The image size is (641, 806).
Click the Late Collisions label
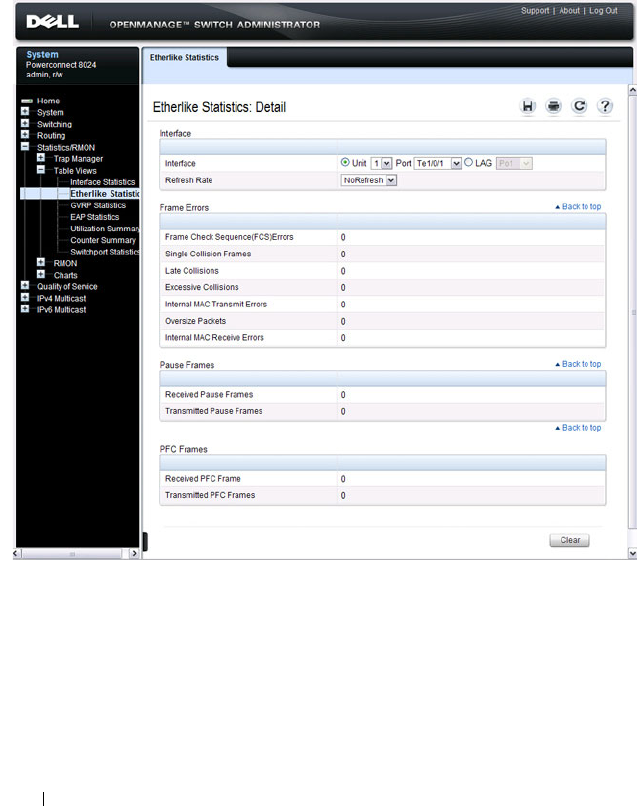coord(191,271)
